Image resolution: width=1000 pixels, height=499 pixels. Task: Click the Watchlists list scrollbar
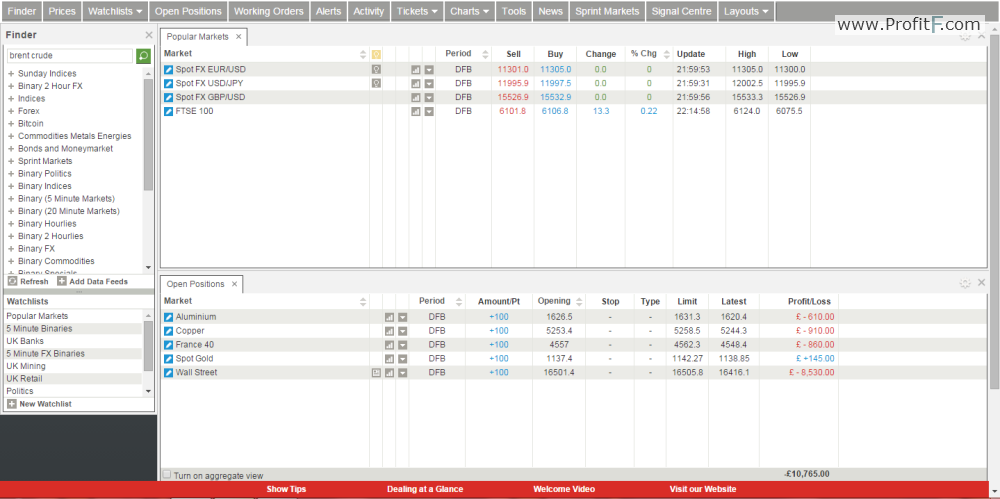coord(149,346)
